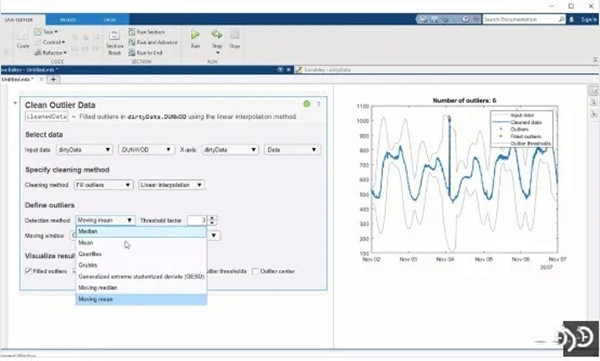Open the Refactor dropdown in the ribbon
Viewport: 600px width, 361px height.
pyautogui.click(x=51, y=53)
